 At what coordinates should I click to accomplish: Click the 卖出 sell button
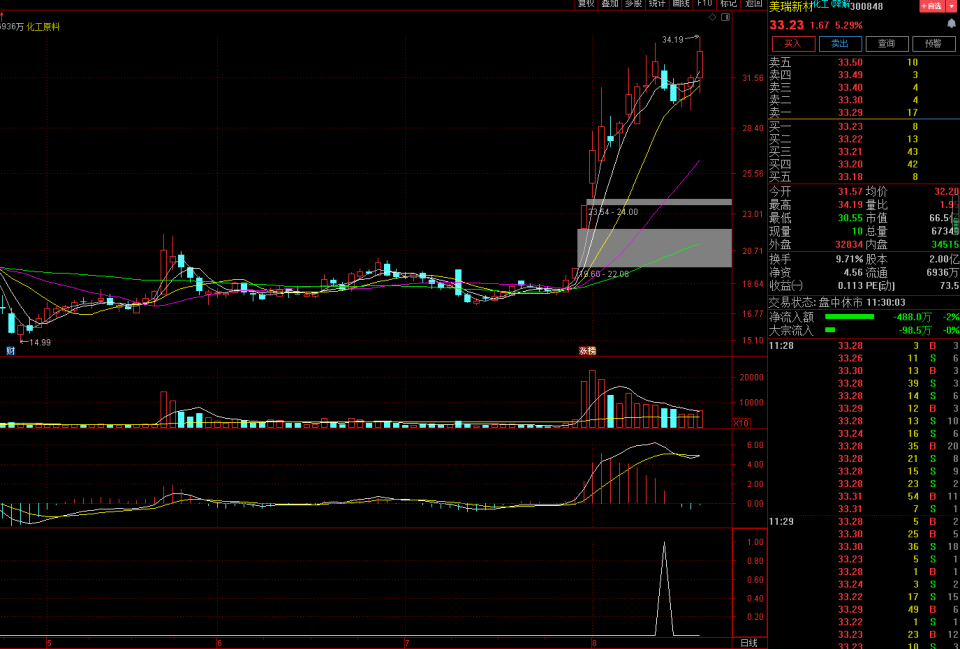coord(839,43)
